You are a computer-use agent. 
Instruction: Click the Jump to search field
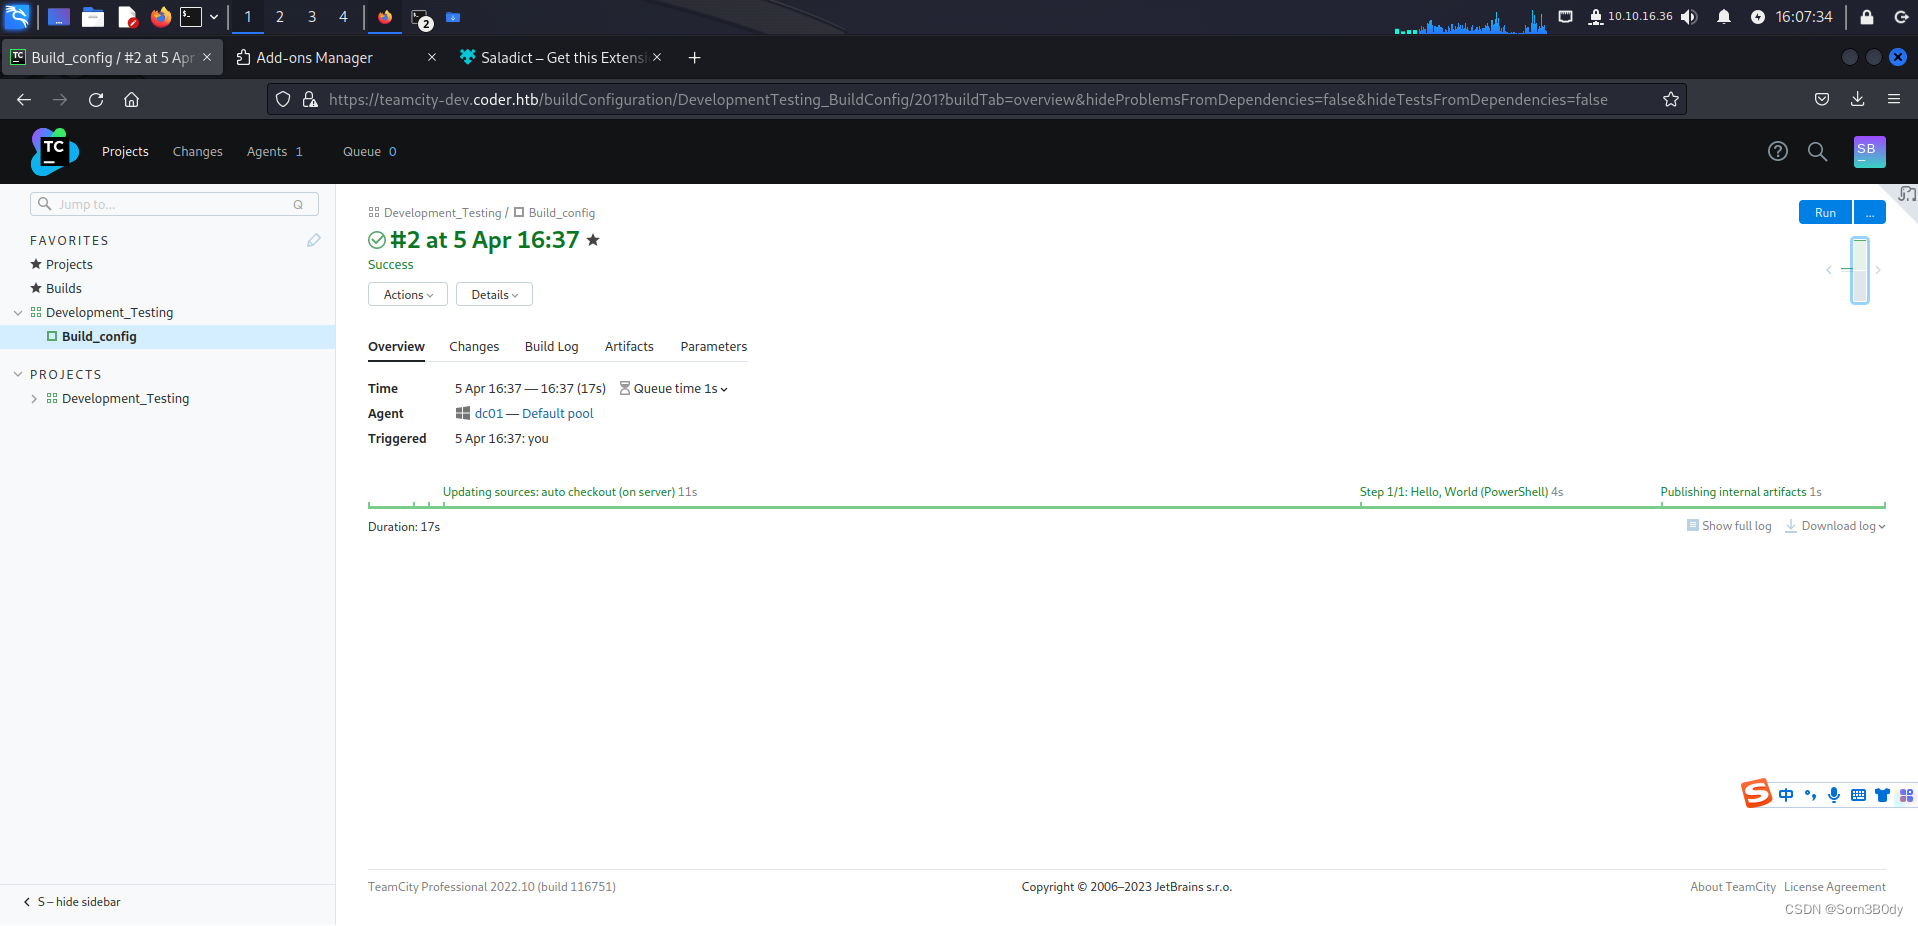click(175, 204)
